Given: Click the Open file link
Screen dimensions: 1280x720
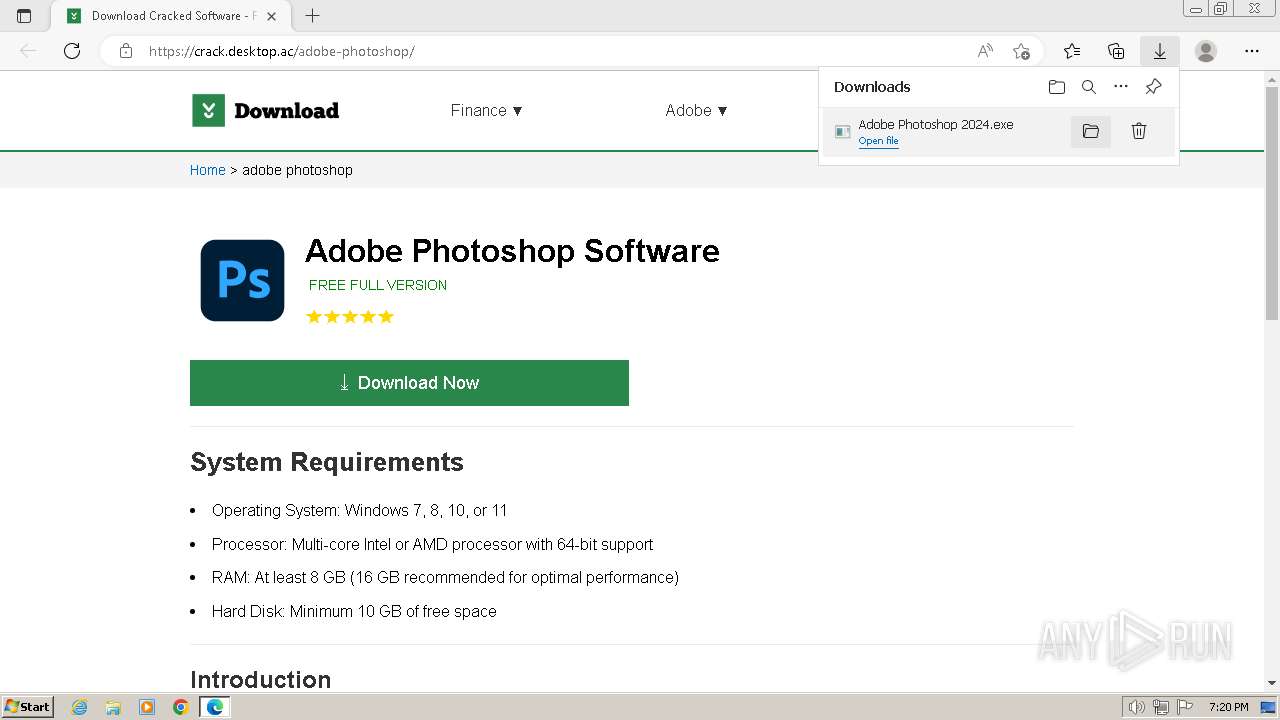Looking at the screenshot, I should [878, 141].
